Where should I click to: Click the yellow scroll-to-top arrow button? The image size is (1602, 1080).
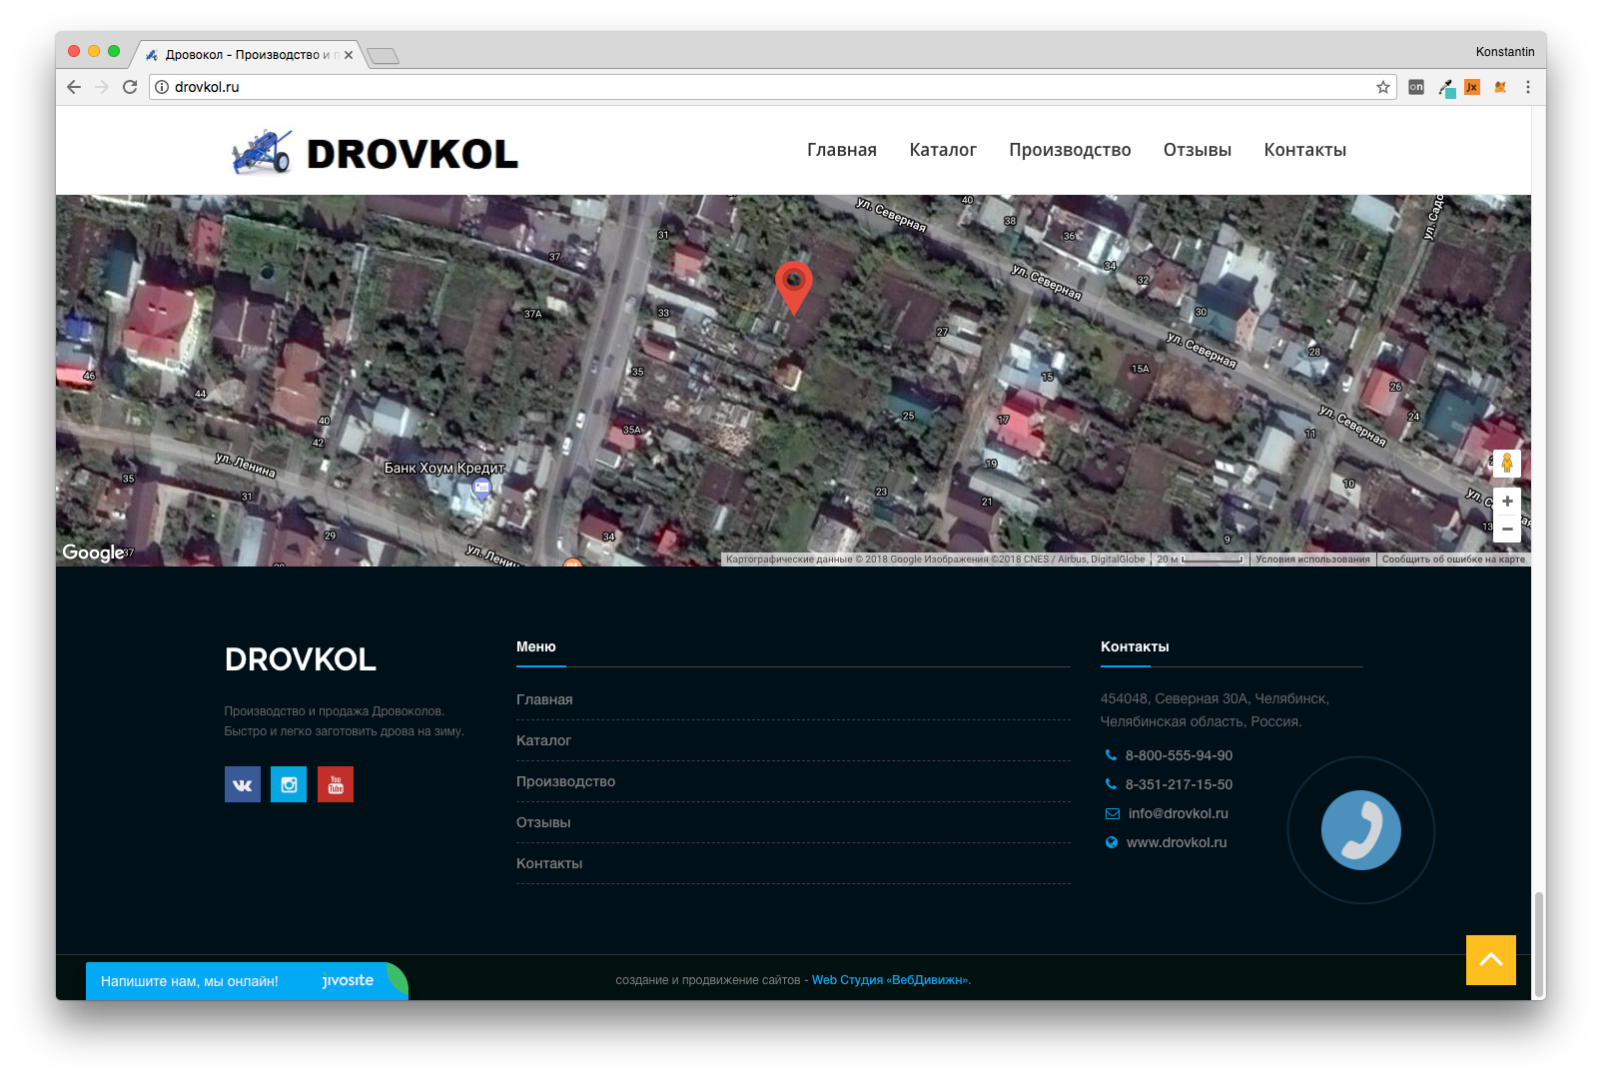click(x=1490, y=960)
